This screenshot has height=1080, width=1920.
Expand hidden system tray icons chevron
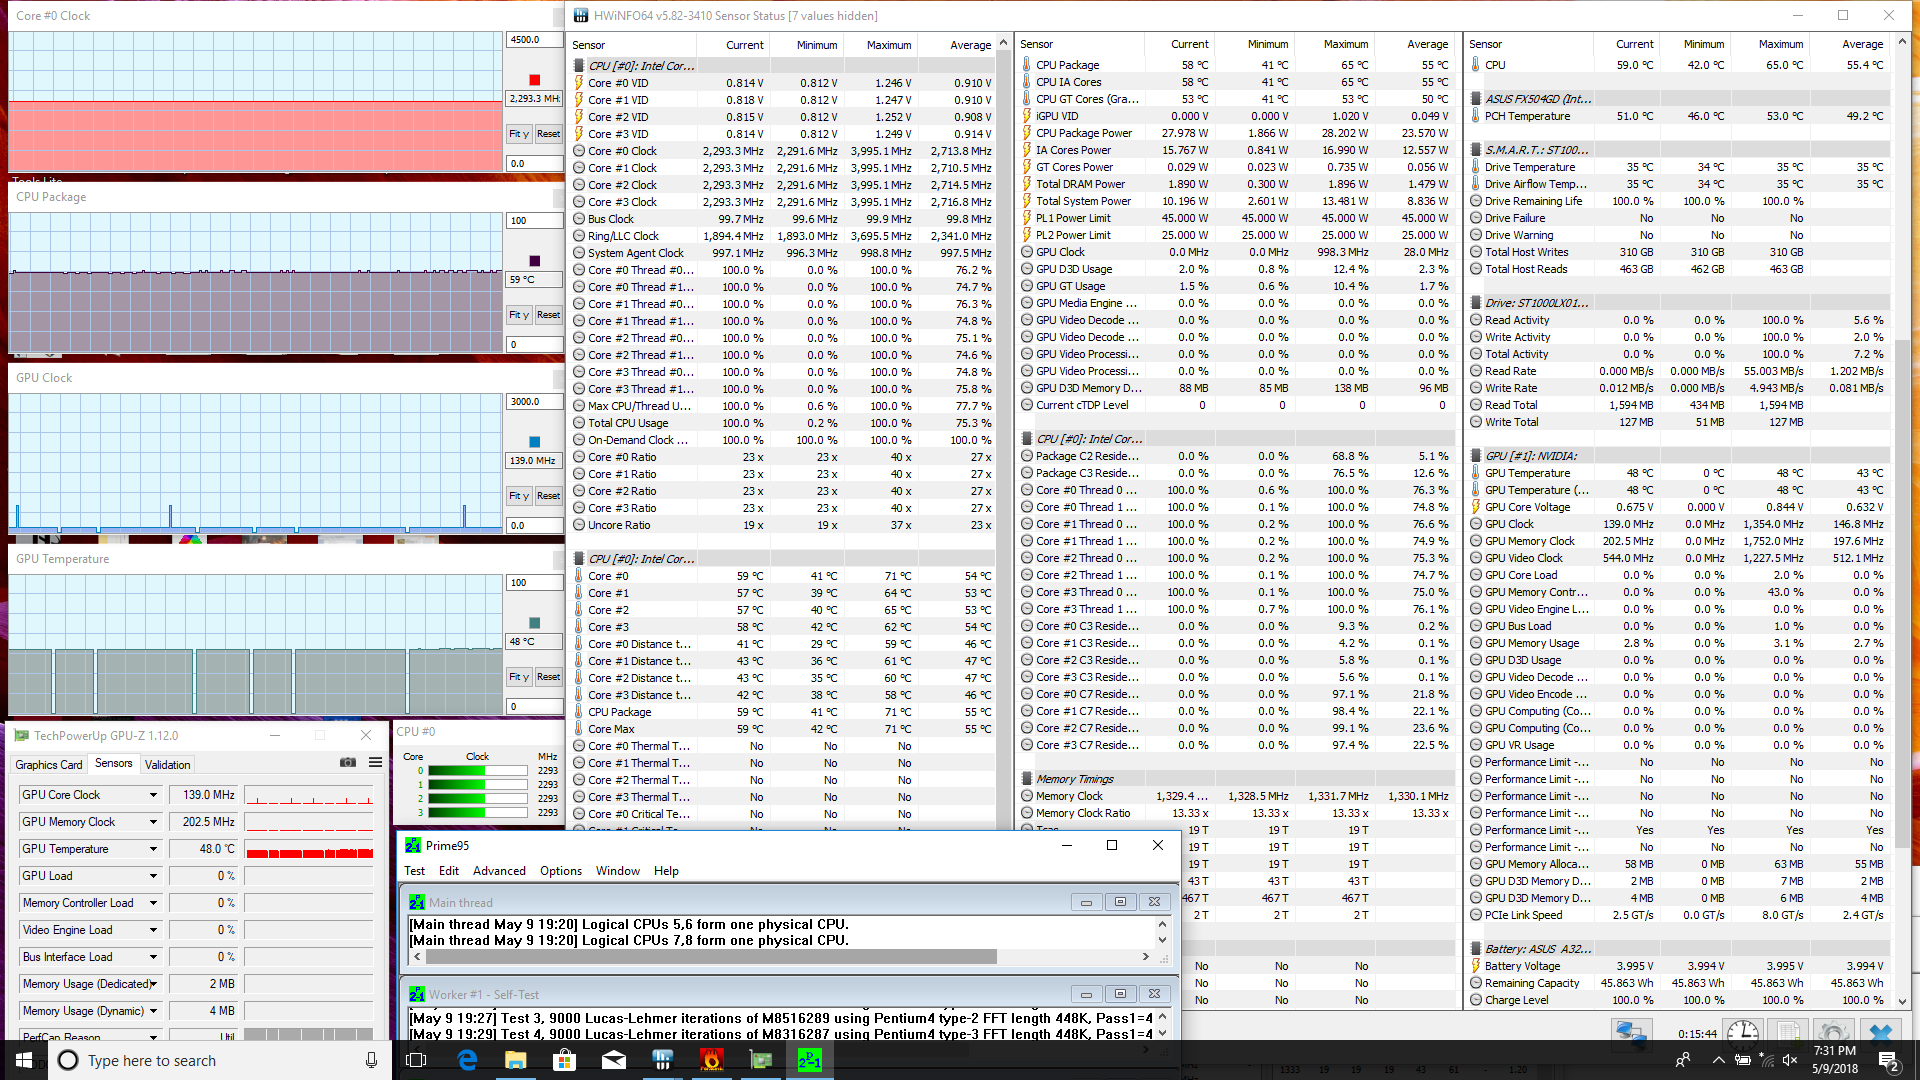click(1718, 1060)
